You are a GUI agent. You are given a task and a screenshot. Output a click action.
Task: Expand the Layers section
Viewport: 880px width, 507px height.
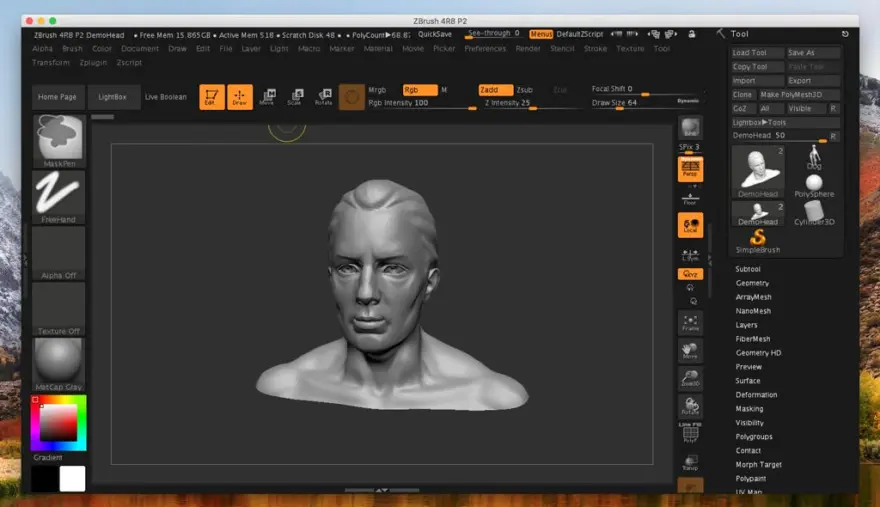point(746,325)
